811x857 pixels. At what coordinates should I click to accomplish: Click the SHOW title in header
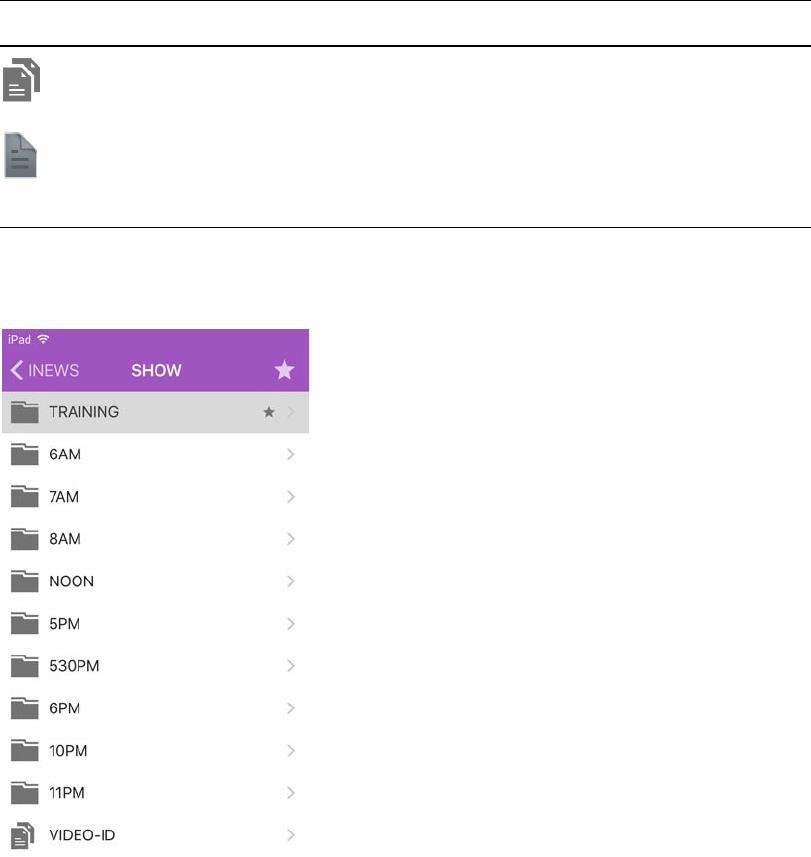coord(156,370)
